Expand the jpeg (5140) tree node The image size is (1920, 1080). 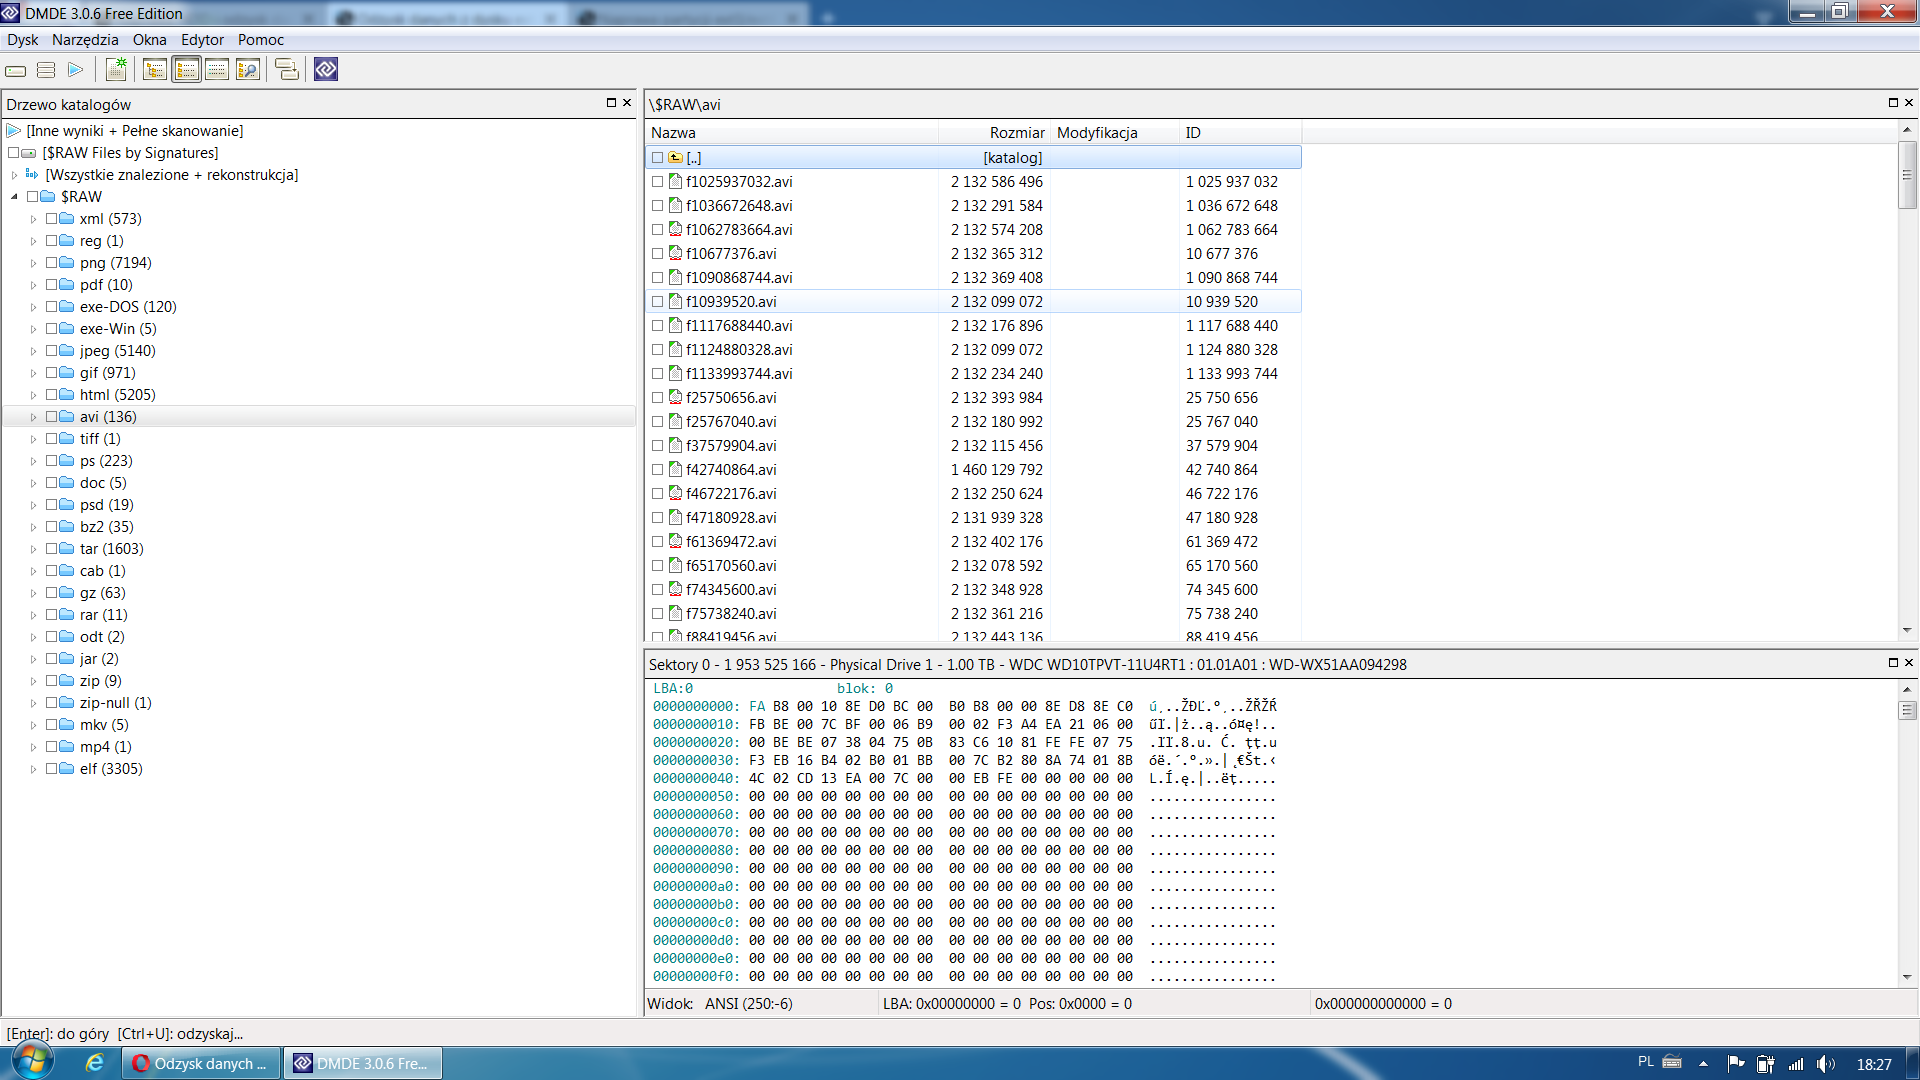pos(33,351)
